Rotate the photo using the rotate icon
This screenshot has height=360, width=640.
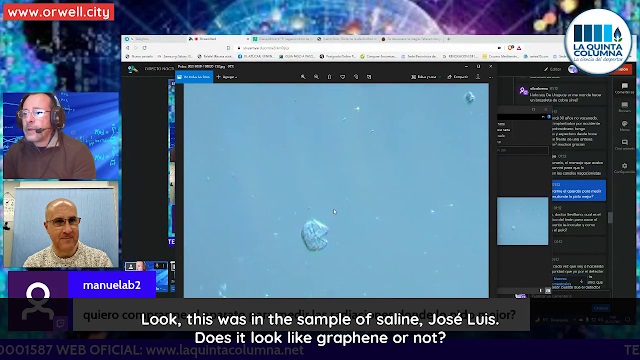(x=356, y=77)
